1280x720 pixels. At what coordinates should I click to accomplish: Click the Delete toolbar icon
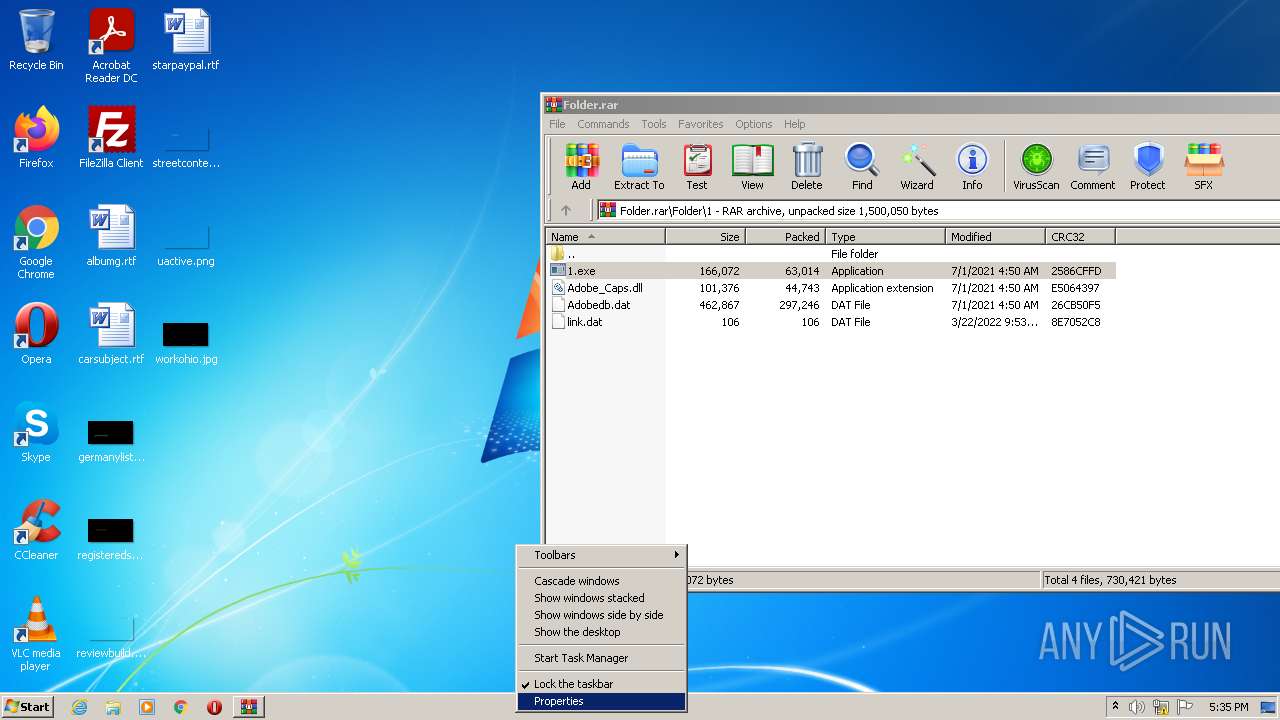click(807, 166)
